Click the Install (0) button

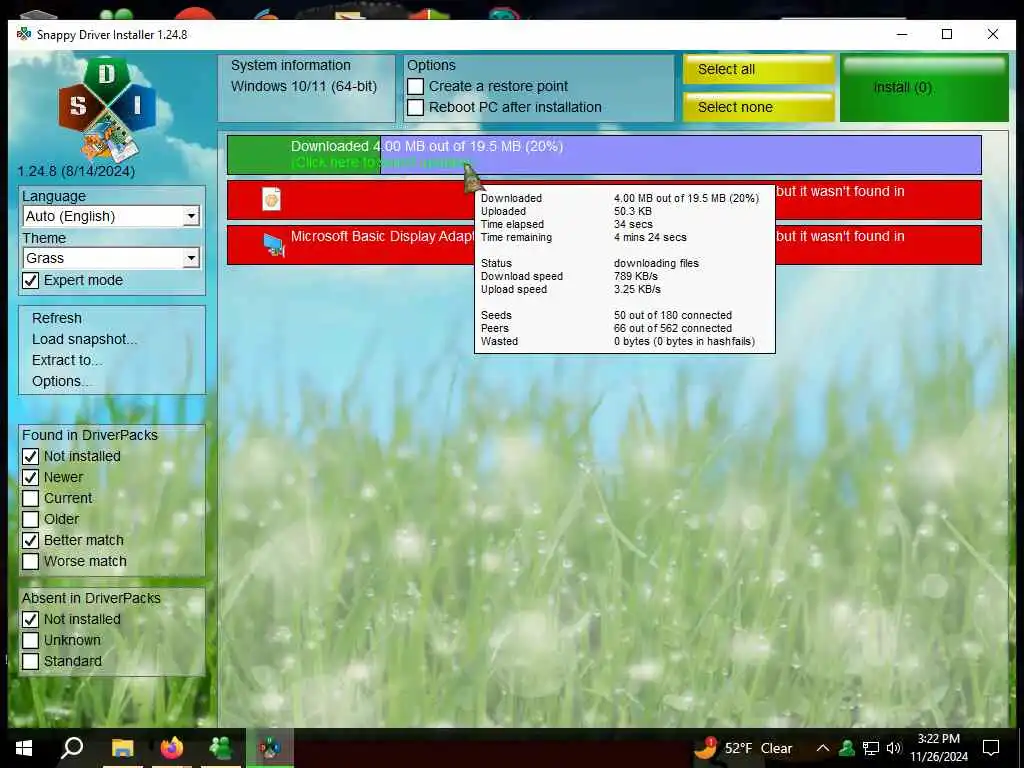pyautogui.click(x=924, y=88)
